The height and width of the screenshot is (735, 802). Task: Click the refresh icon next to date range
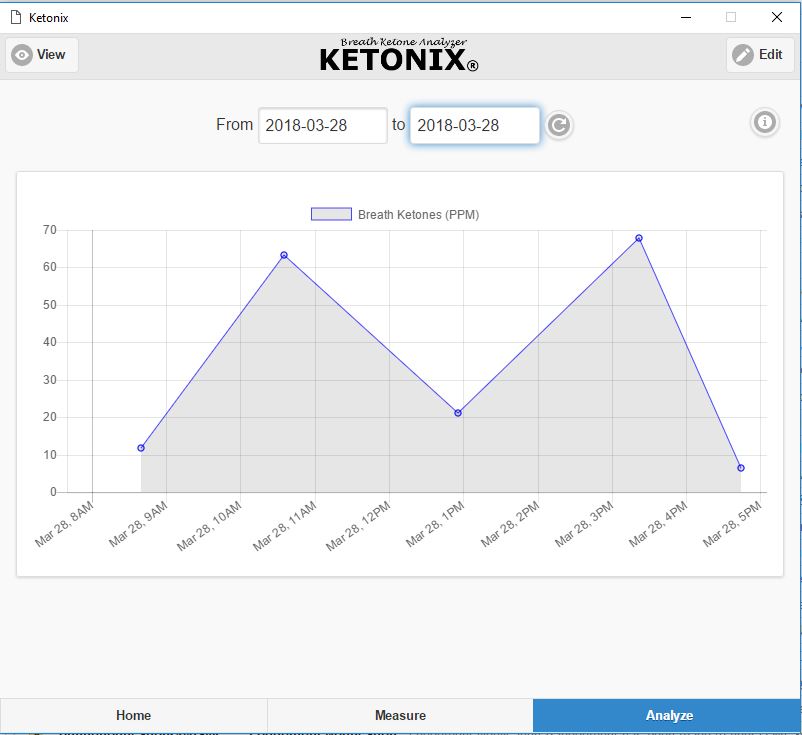point(559,125)
